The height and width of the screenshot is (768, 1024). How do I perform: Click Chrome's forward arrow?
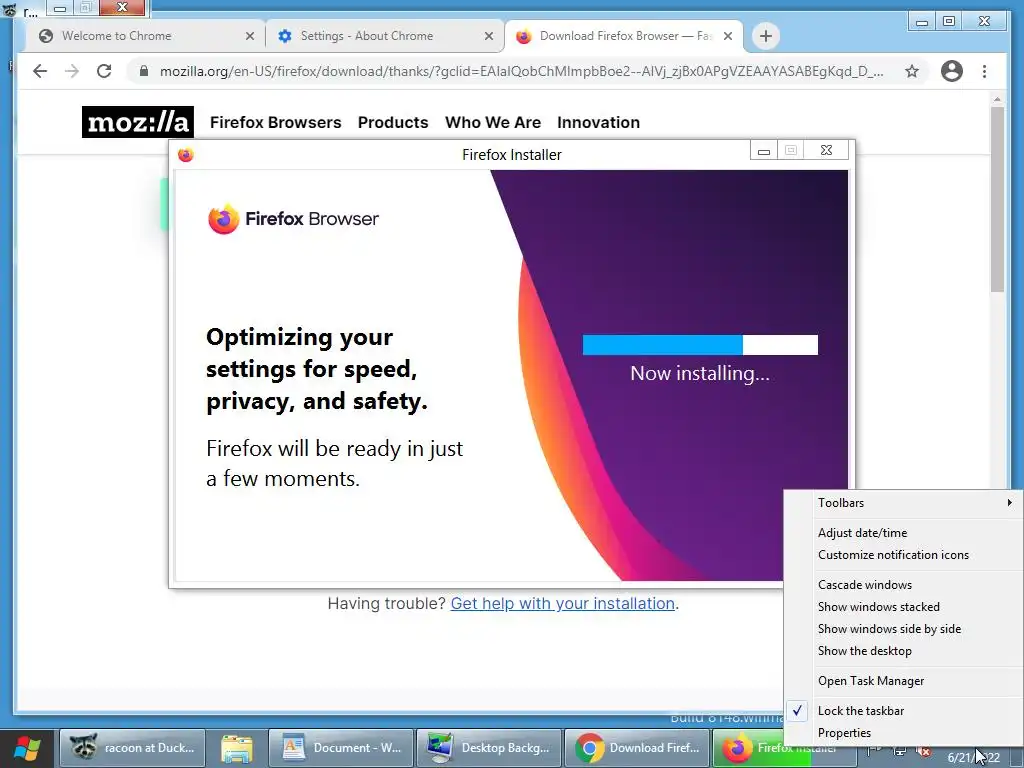pyautogui.click(x=72, y=71)
